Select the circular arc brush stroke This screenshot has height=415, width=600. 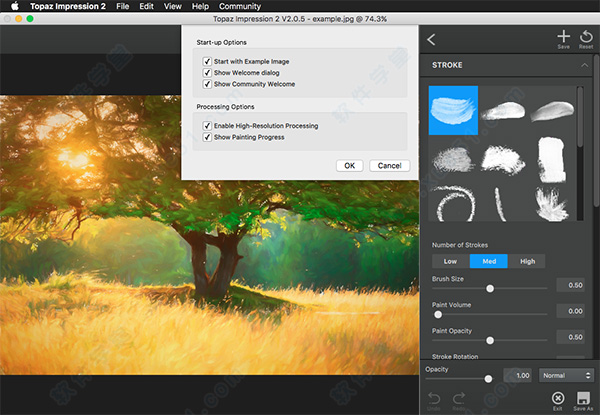454,203
